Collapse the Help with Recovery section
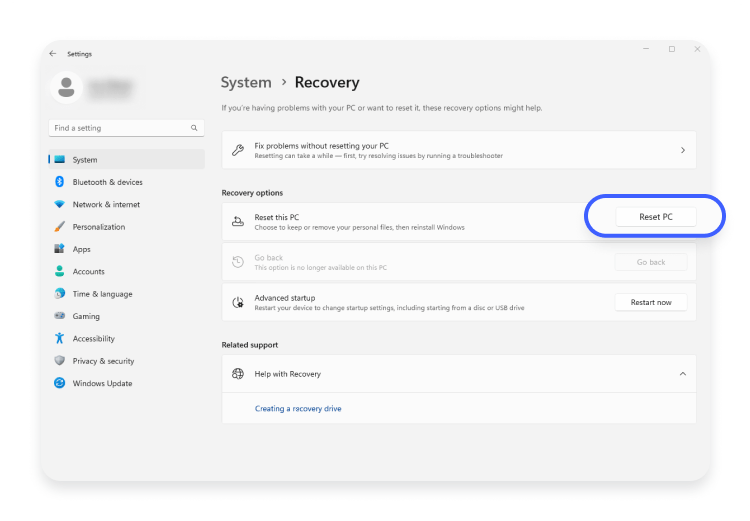 click(683, 374)
